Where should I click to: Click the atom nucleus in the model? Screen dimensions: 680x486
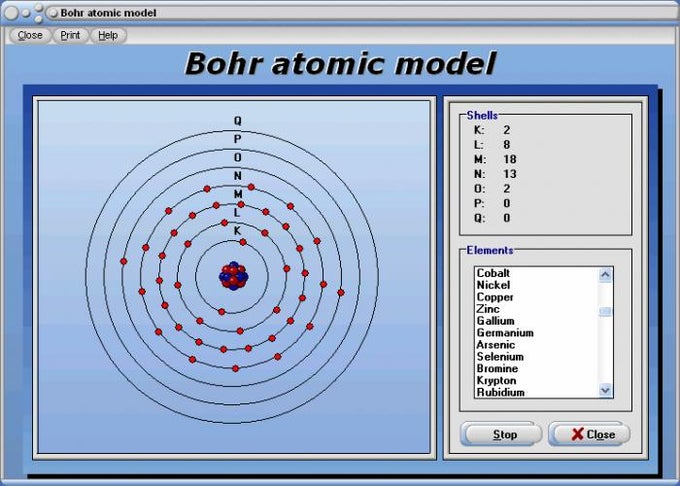coord(234,276)
